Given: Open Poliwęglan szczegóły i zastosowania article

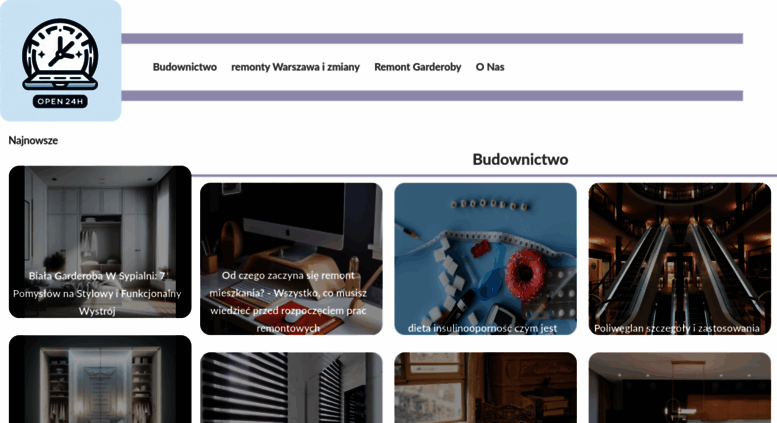Looking at the screenshot, I should [x=676, y=328].
